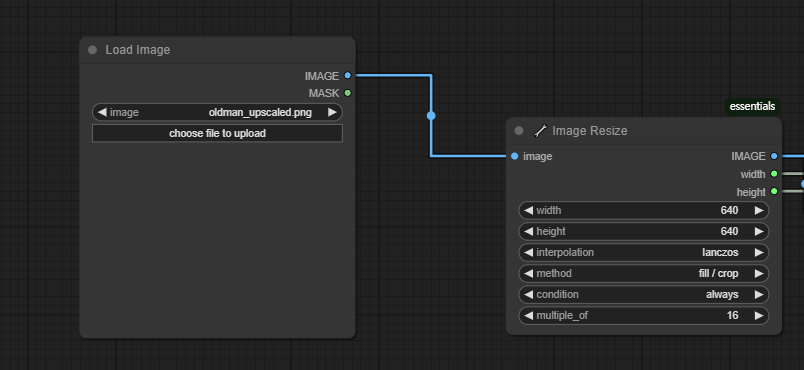Click the Load Image node title

pyautogui.click(x=137, y=50)
